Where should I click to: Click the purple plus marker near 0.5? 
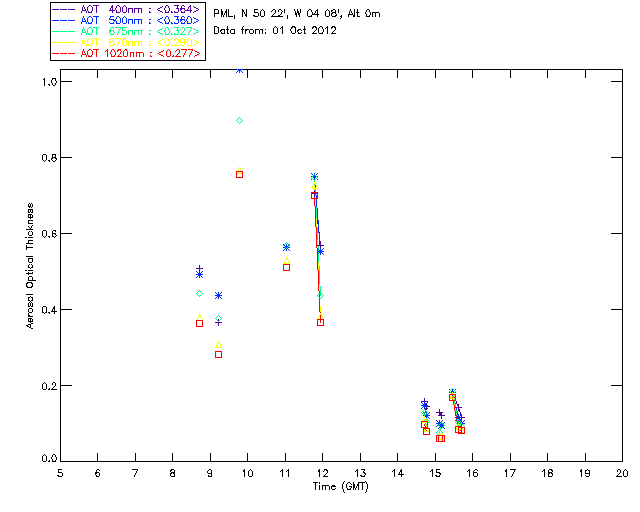(x=199, y=269)
